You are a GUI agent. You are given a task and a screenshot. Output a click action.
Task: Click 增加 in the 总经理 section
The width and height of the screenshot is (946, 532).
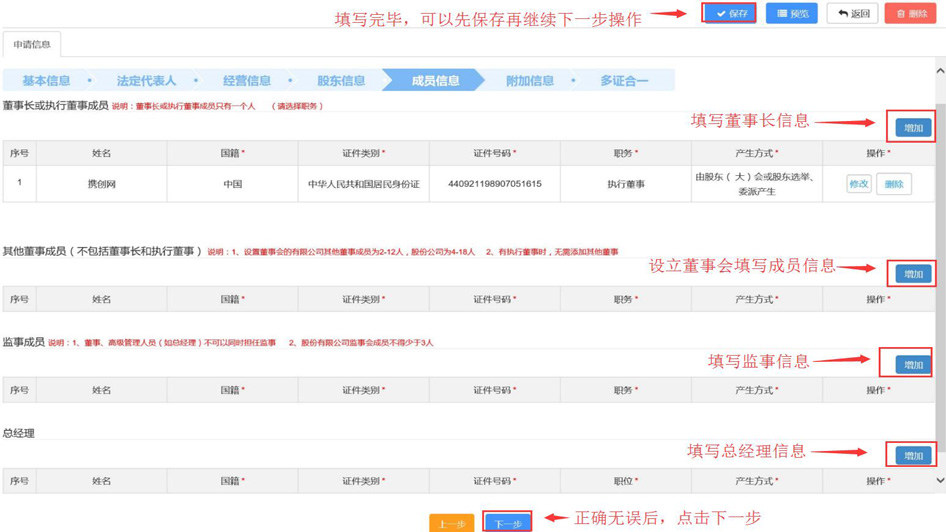(912, 455)
